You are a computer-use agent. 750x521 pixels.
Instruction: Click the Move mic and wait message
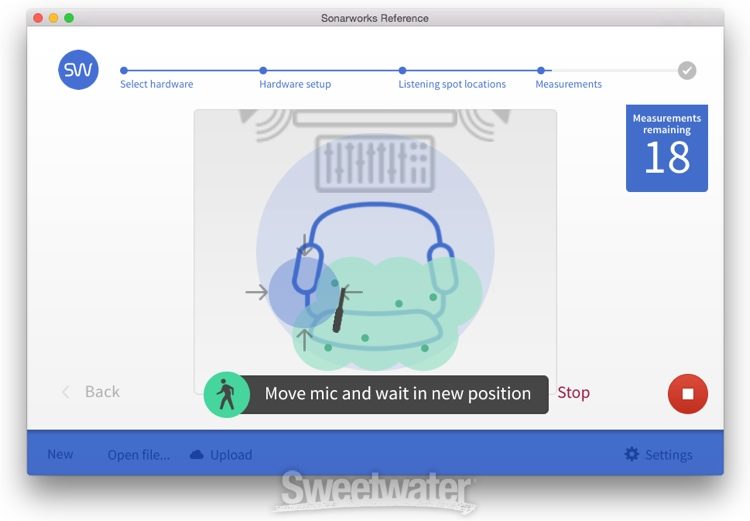pyautogui.click(x=397, y=393)
